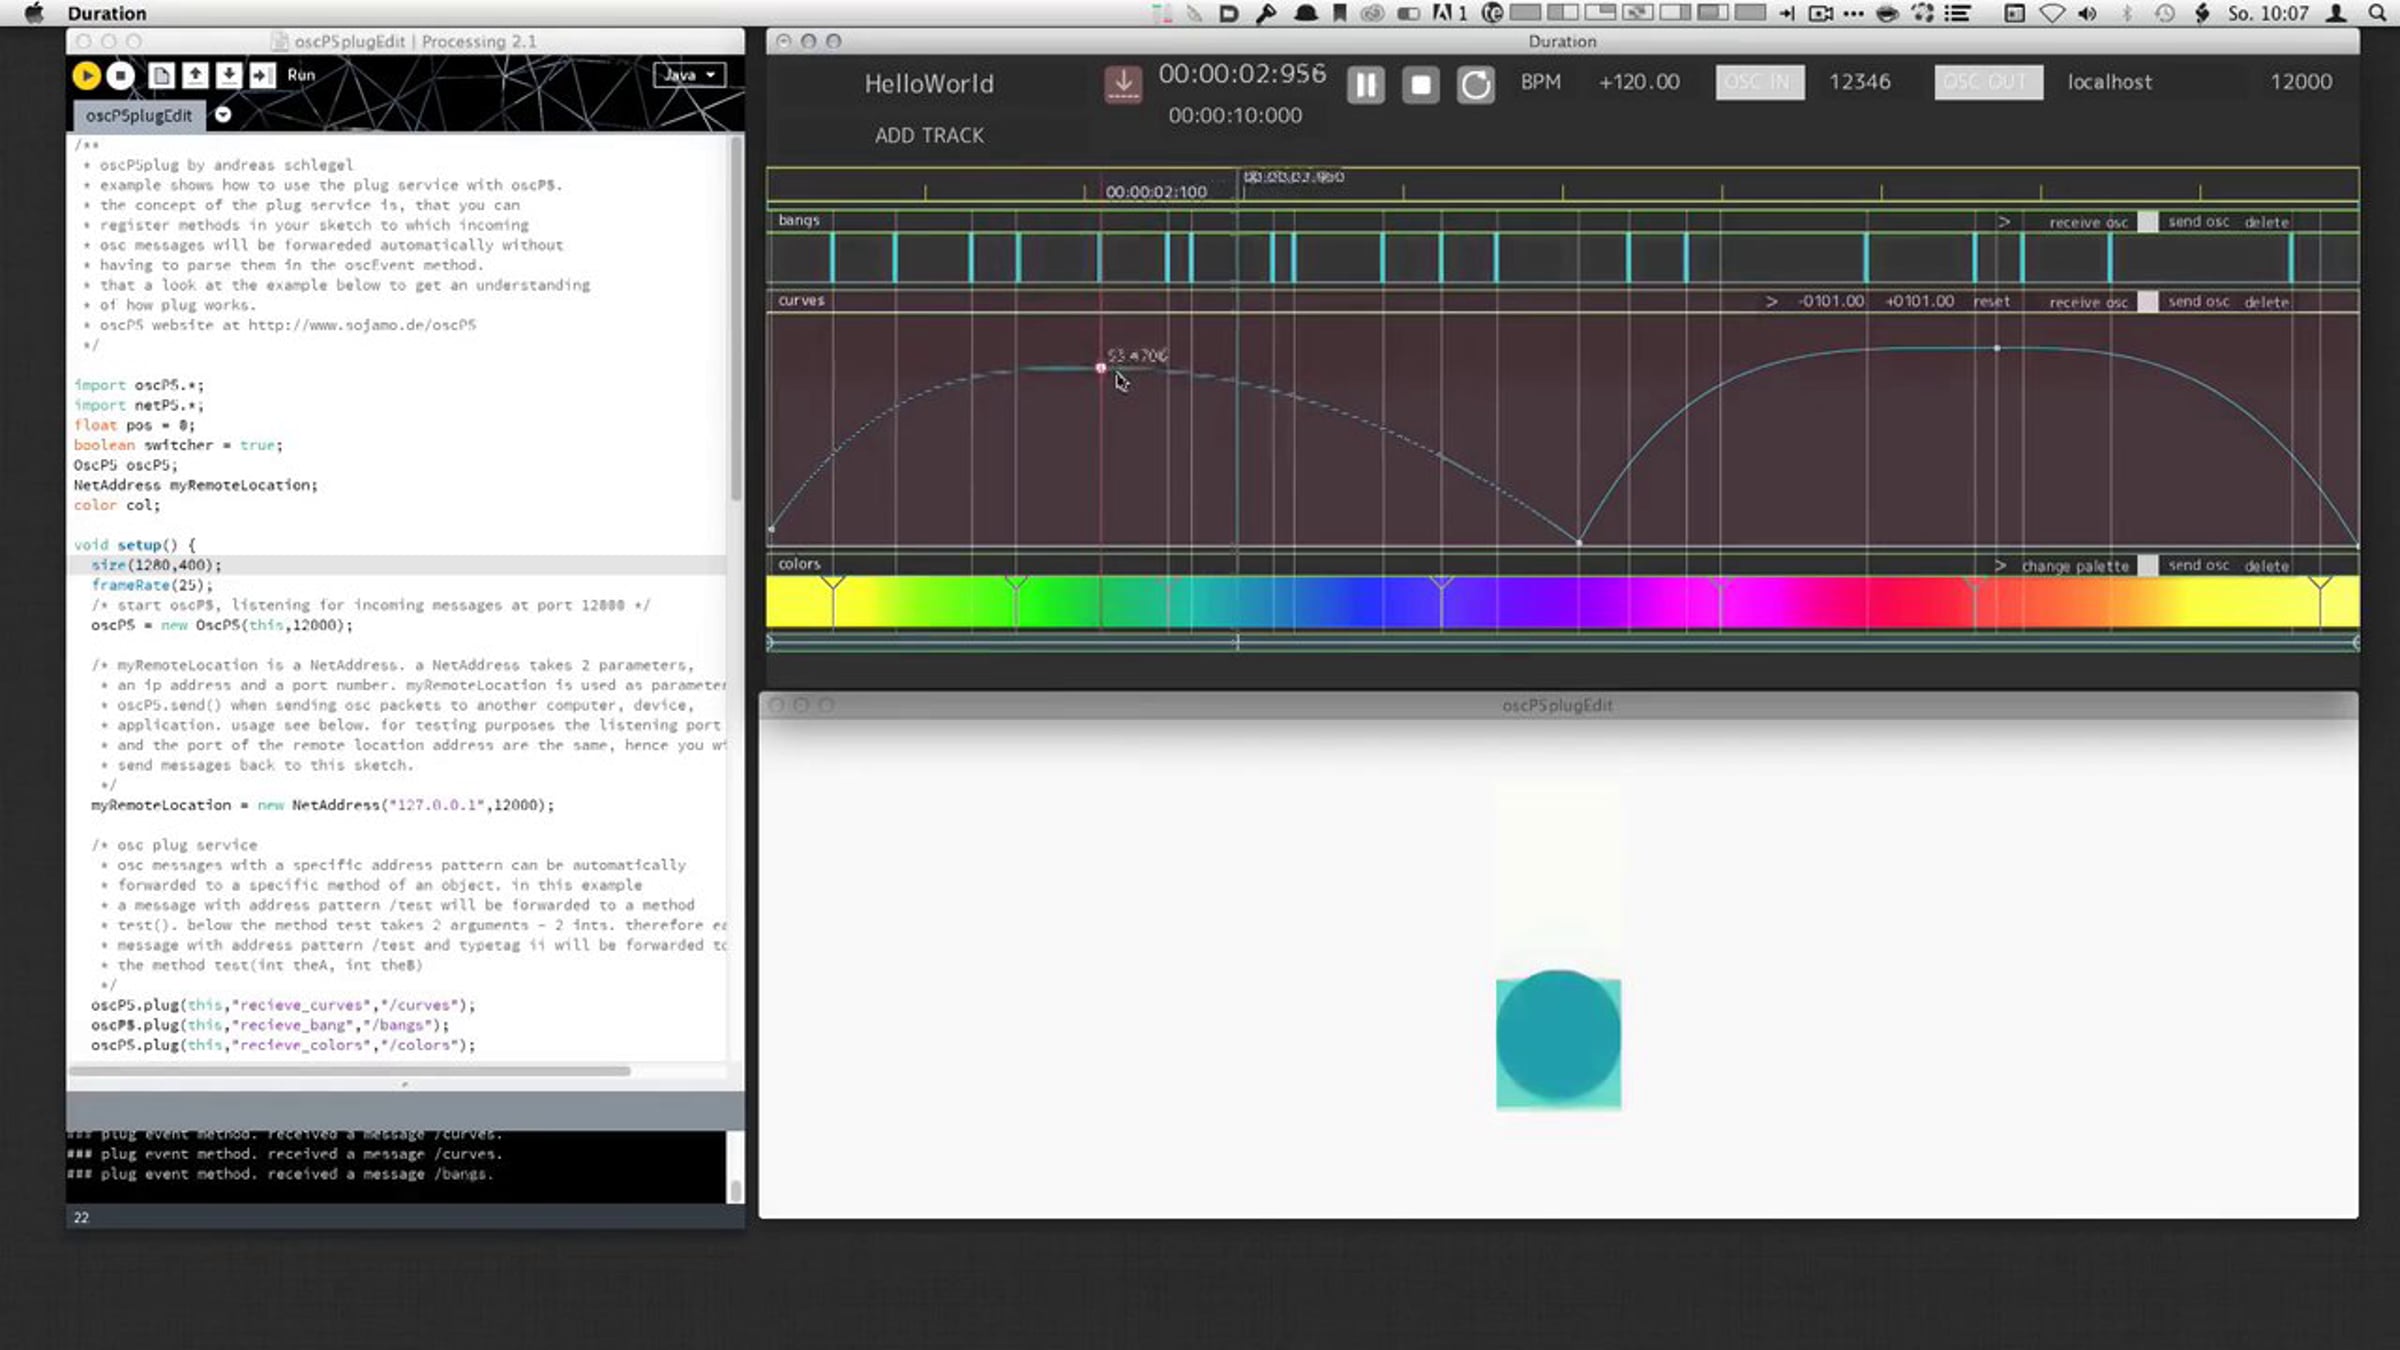Expand curves track using the > arrow
2400x1350 pixels.
tap(1771, 301)
